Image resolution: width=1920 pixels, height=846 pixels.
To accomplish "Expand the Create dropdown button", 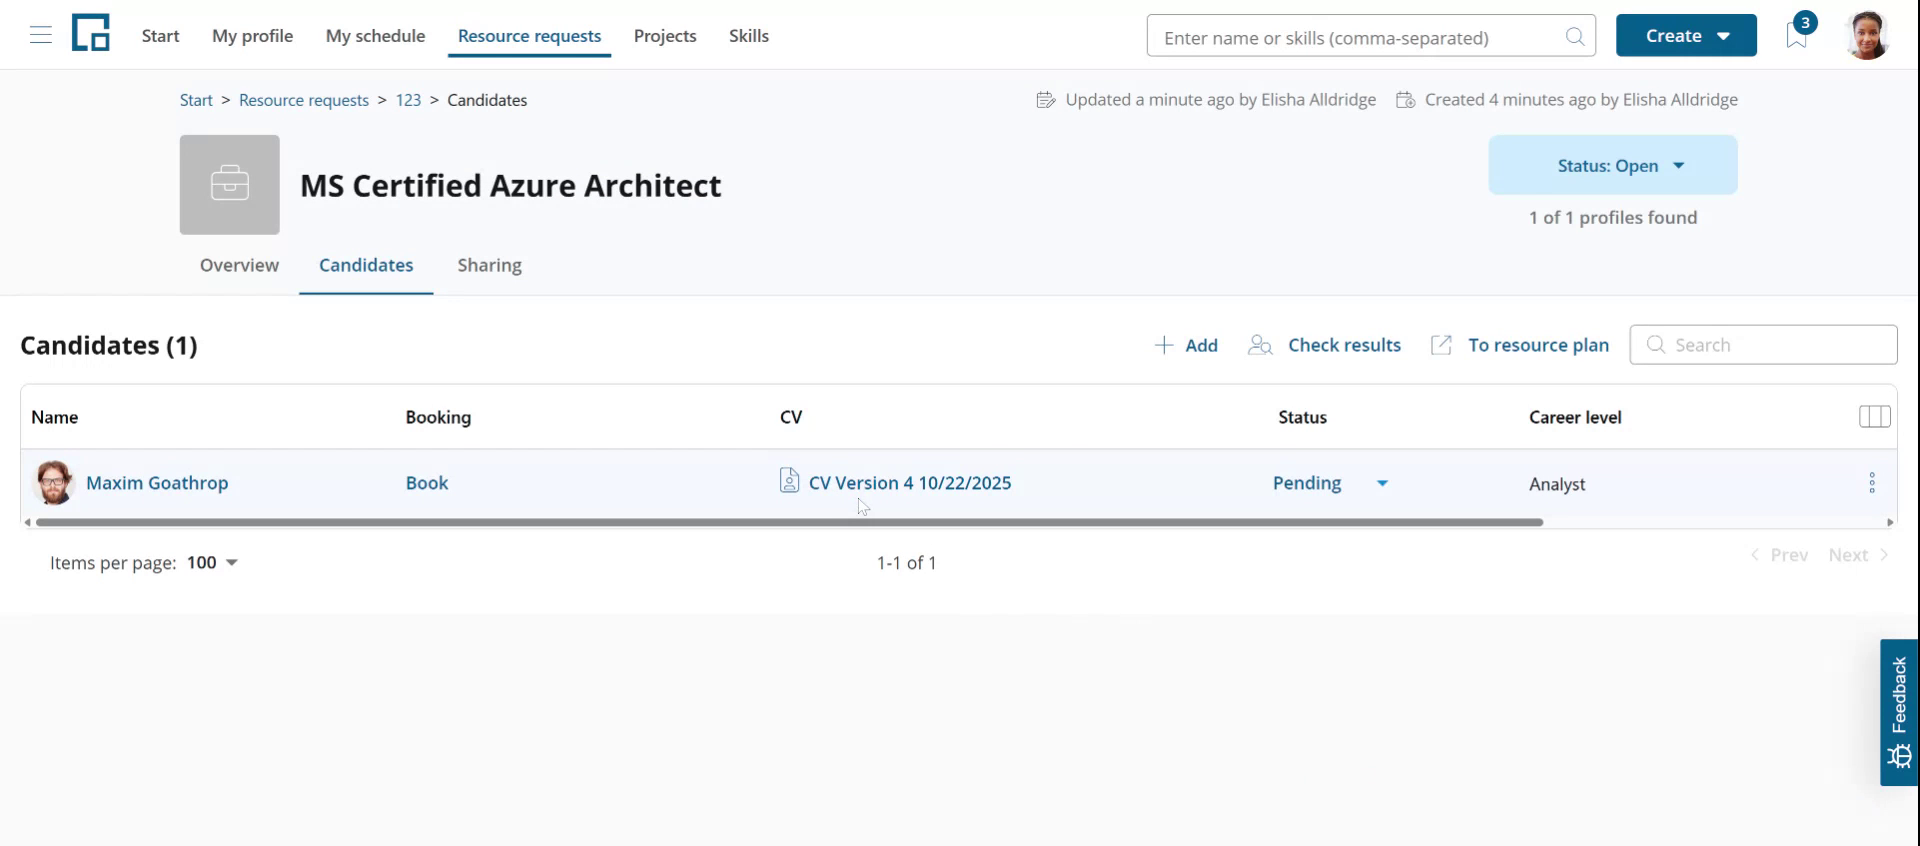I will click(x=1686, y=36).
